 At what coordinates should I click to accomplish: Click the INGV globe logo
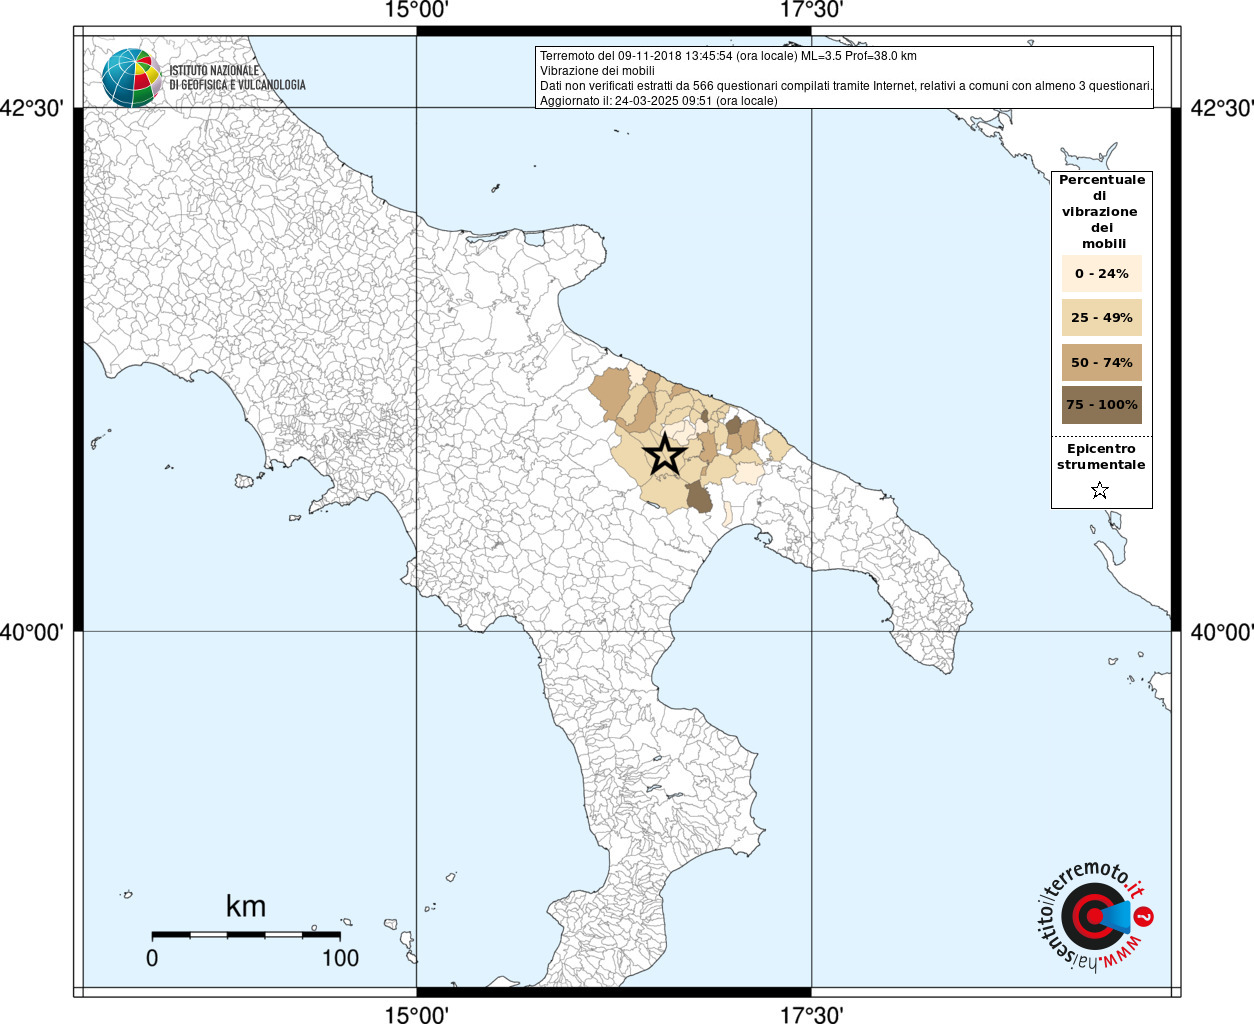click(132, 78)
